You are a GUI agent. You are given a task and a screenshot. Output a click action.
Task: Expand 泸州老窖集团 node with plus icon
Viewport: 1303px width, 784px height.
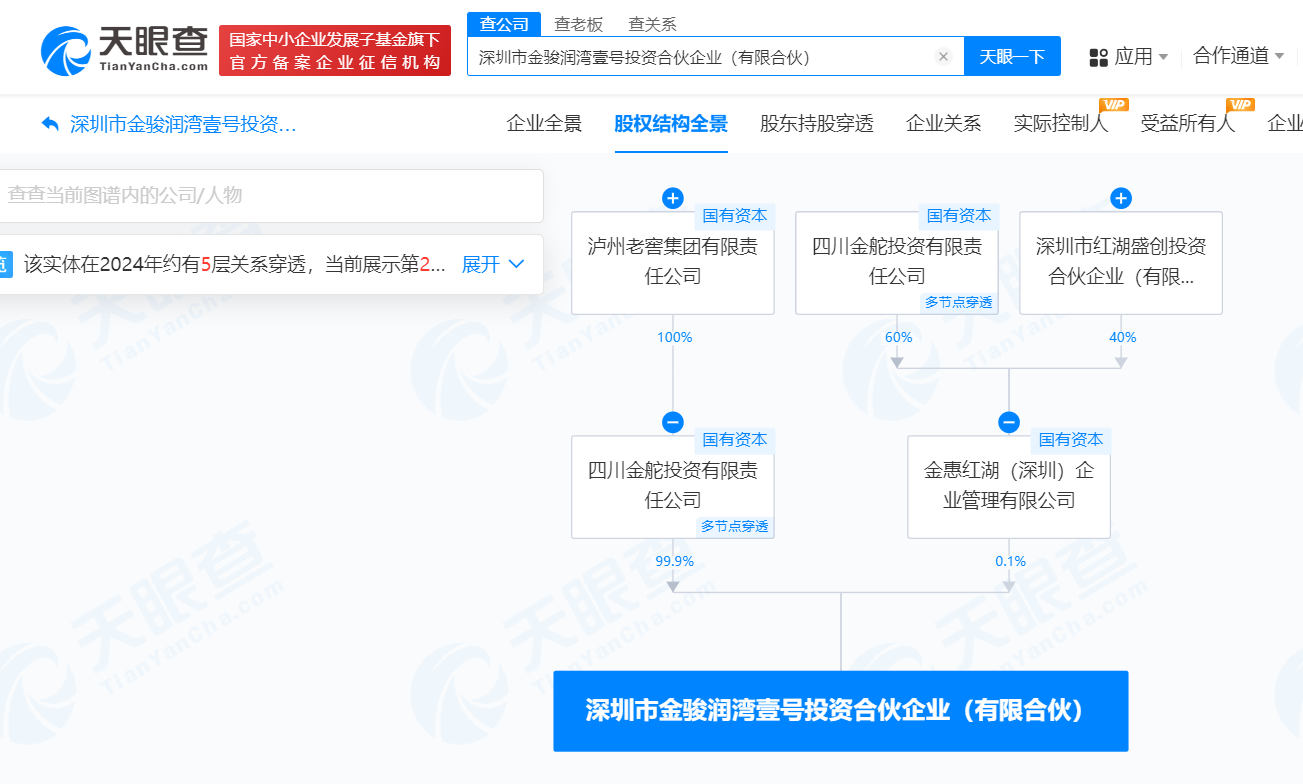(673, 198)
